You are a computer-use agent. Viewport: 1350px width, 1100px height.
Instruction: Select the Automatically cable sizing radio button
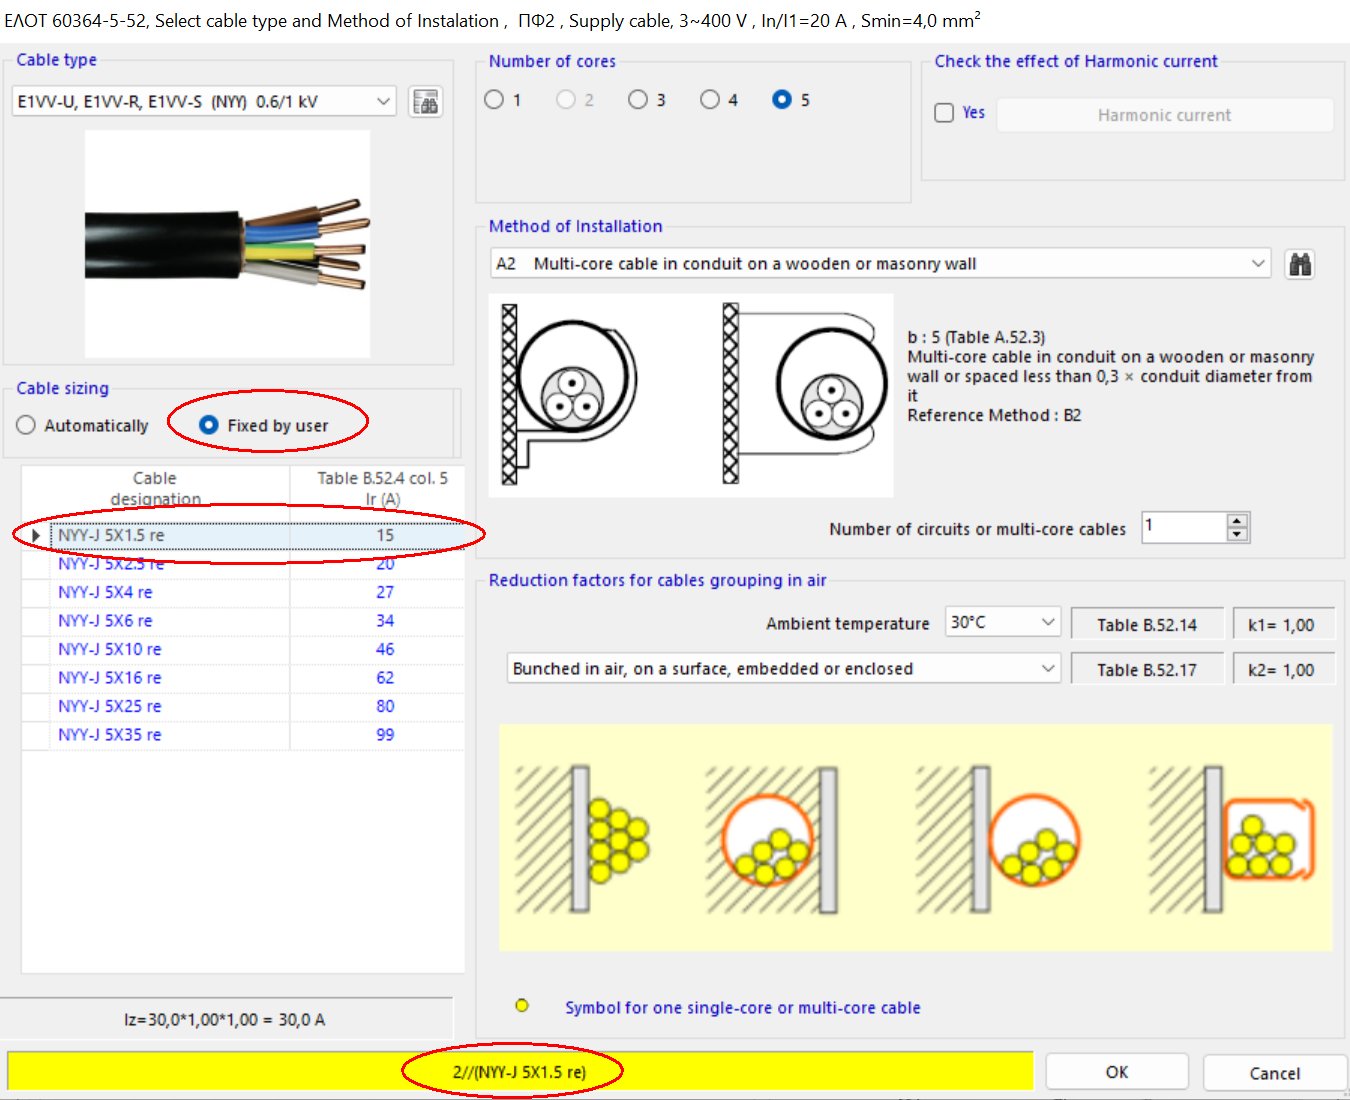[25, 425]
